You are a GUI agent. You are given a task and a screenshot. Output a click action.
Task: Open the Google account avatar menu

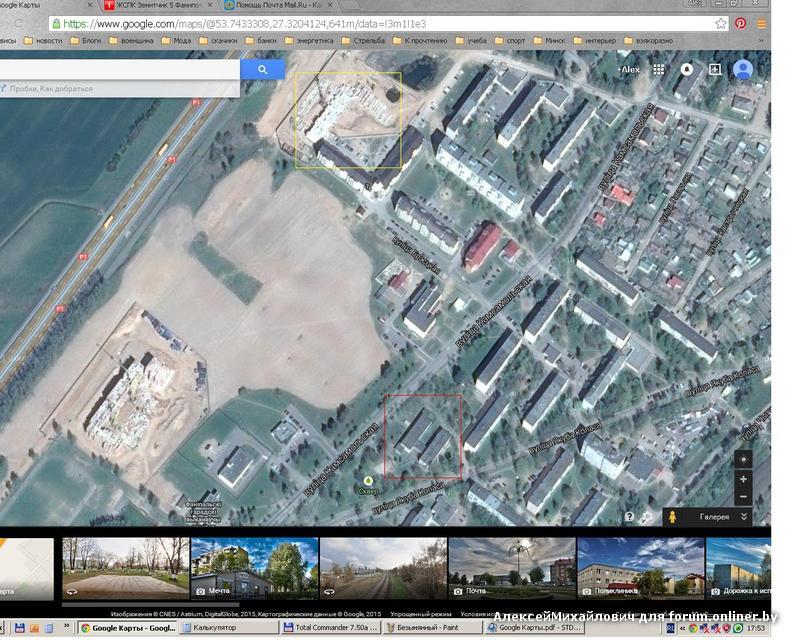tap(743, 69)
